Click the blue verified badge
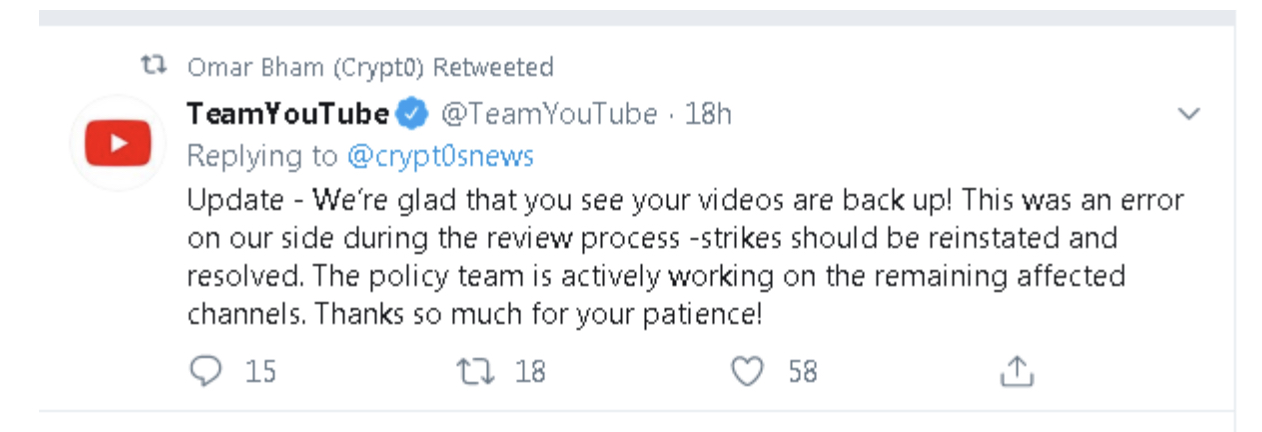 pos(412,115)
